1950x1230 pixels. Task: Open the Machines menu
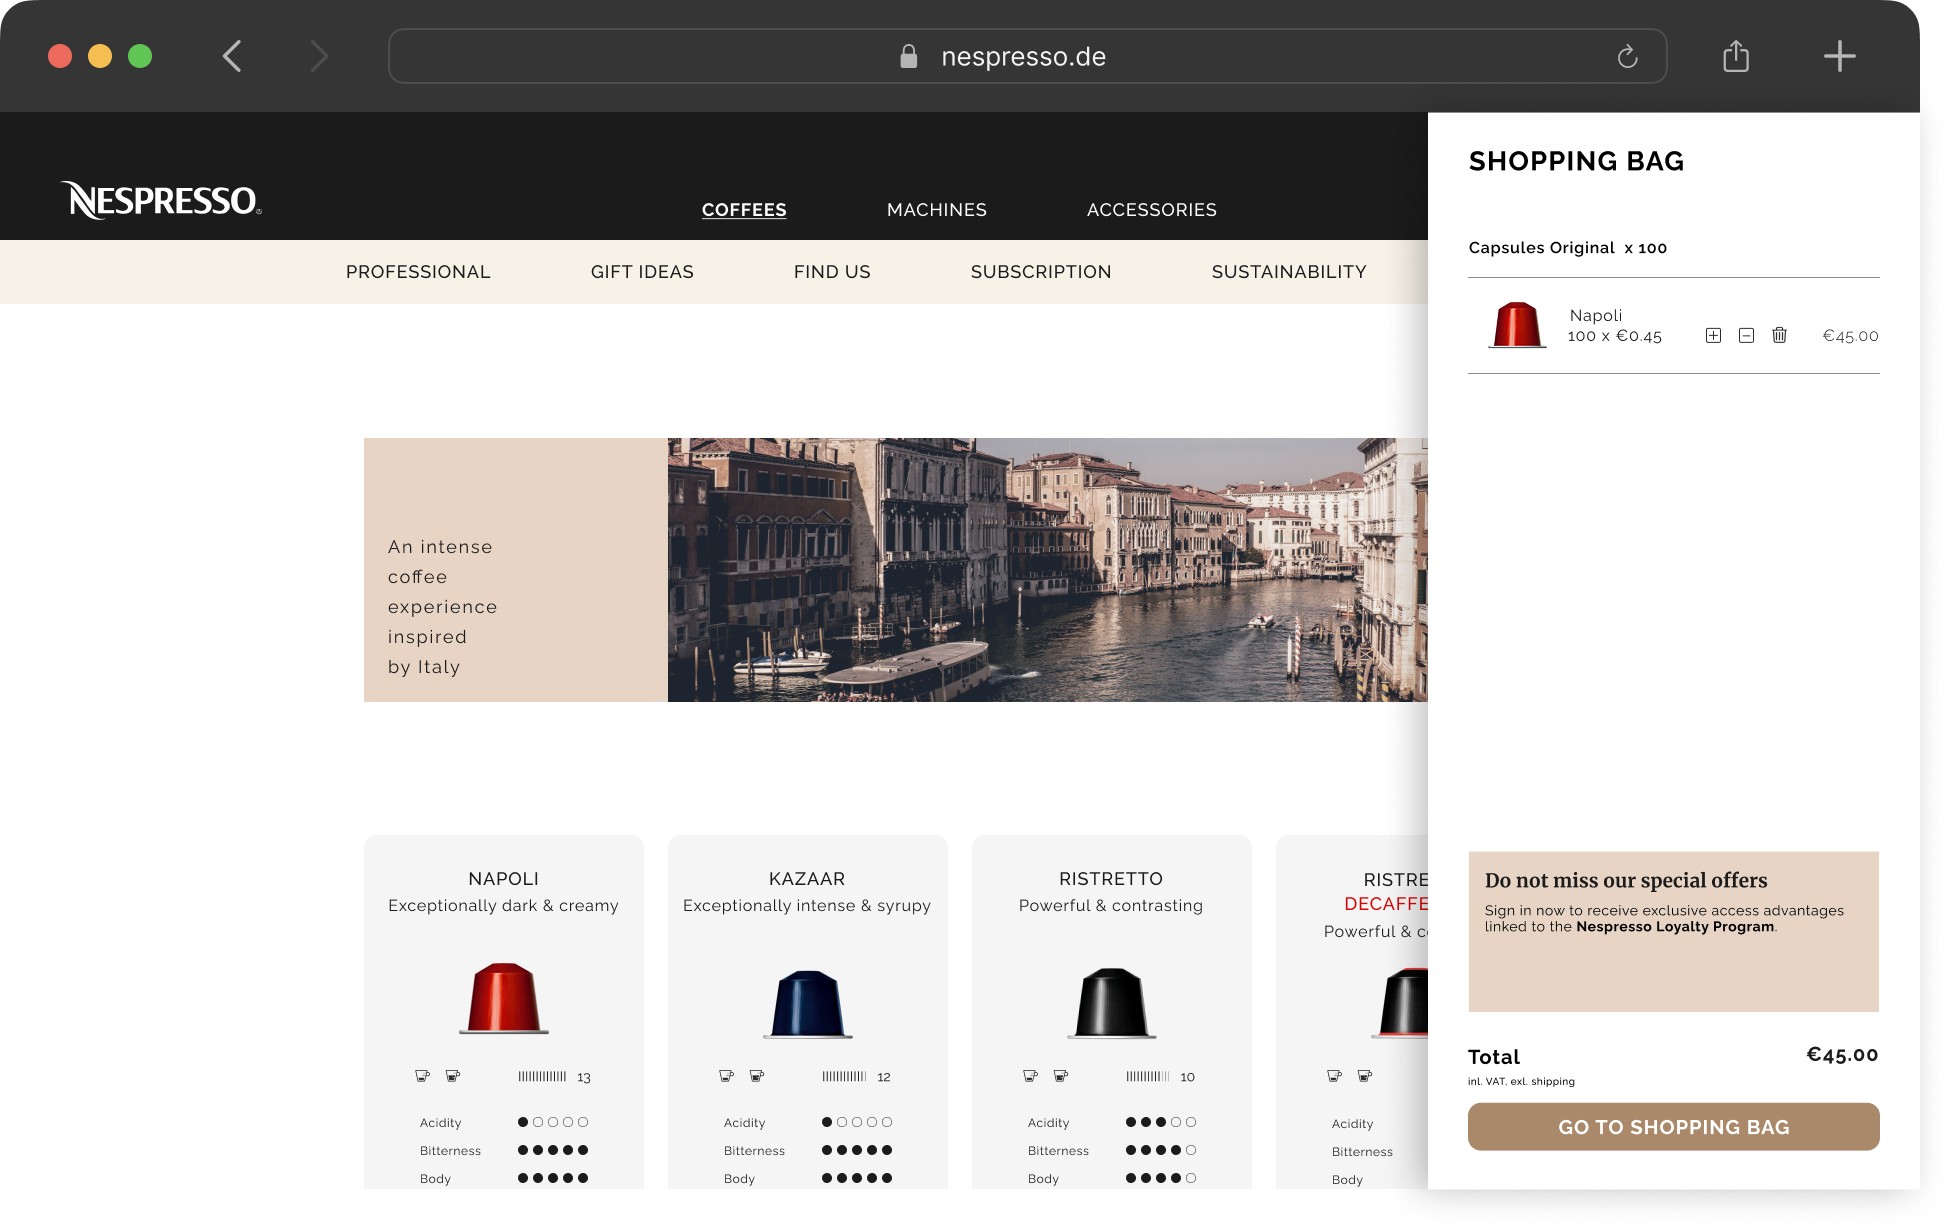936,210
